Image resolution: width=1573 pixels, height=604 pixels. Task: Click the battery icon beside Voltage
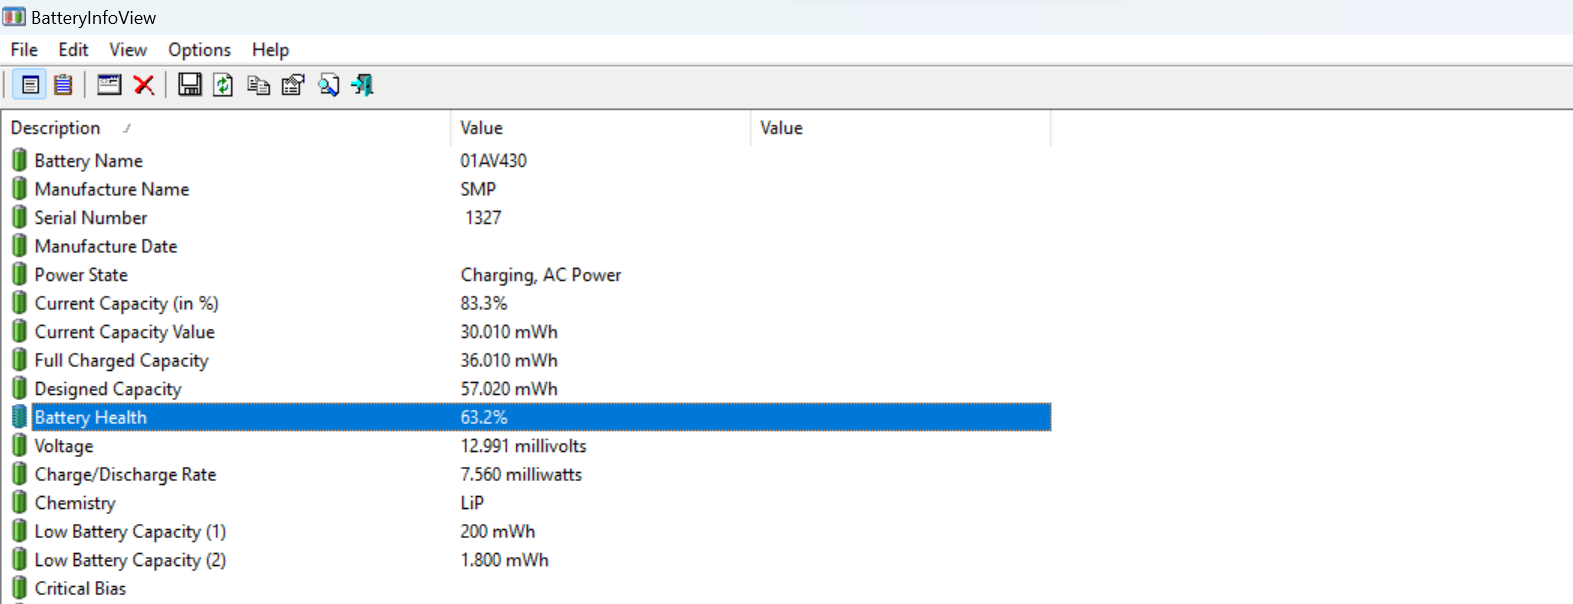(19, 445)
